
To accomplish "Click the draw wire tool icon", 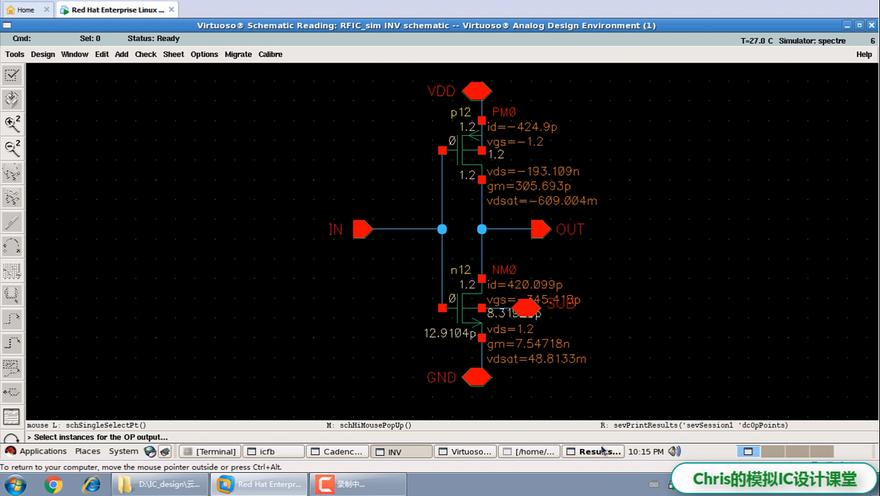I will pyautogui.click(x=12, y=221).
